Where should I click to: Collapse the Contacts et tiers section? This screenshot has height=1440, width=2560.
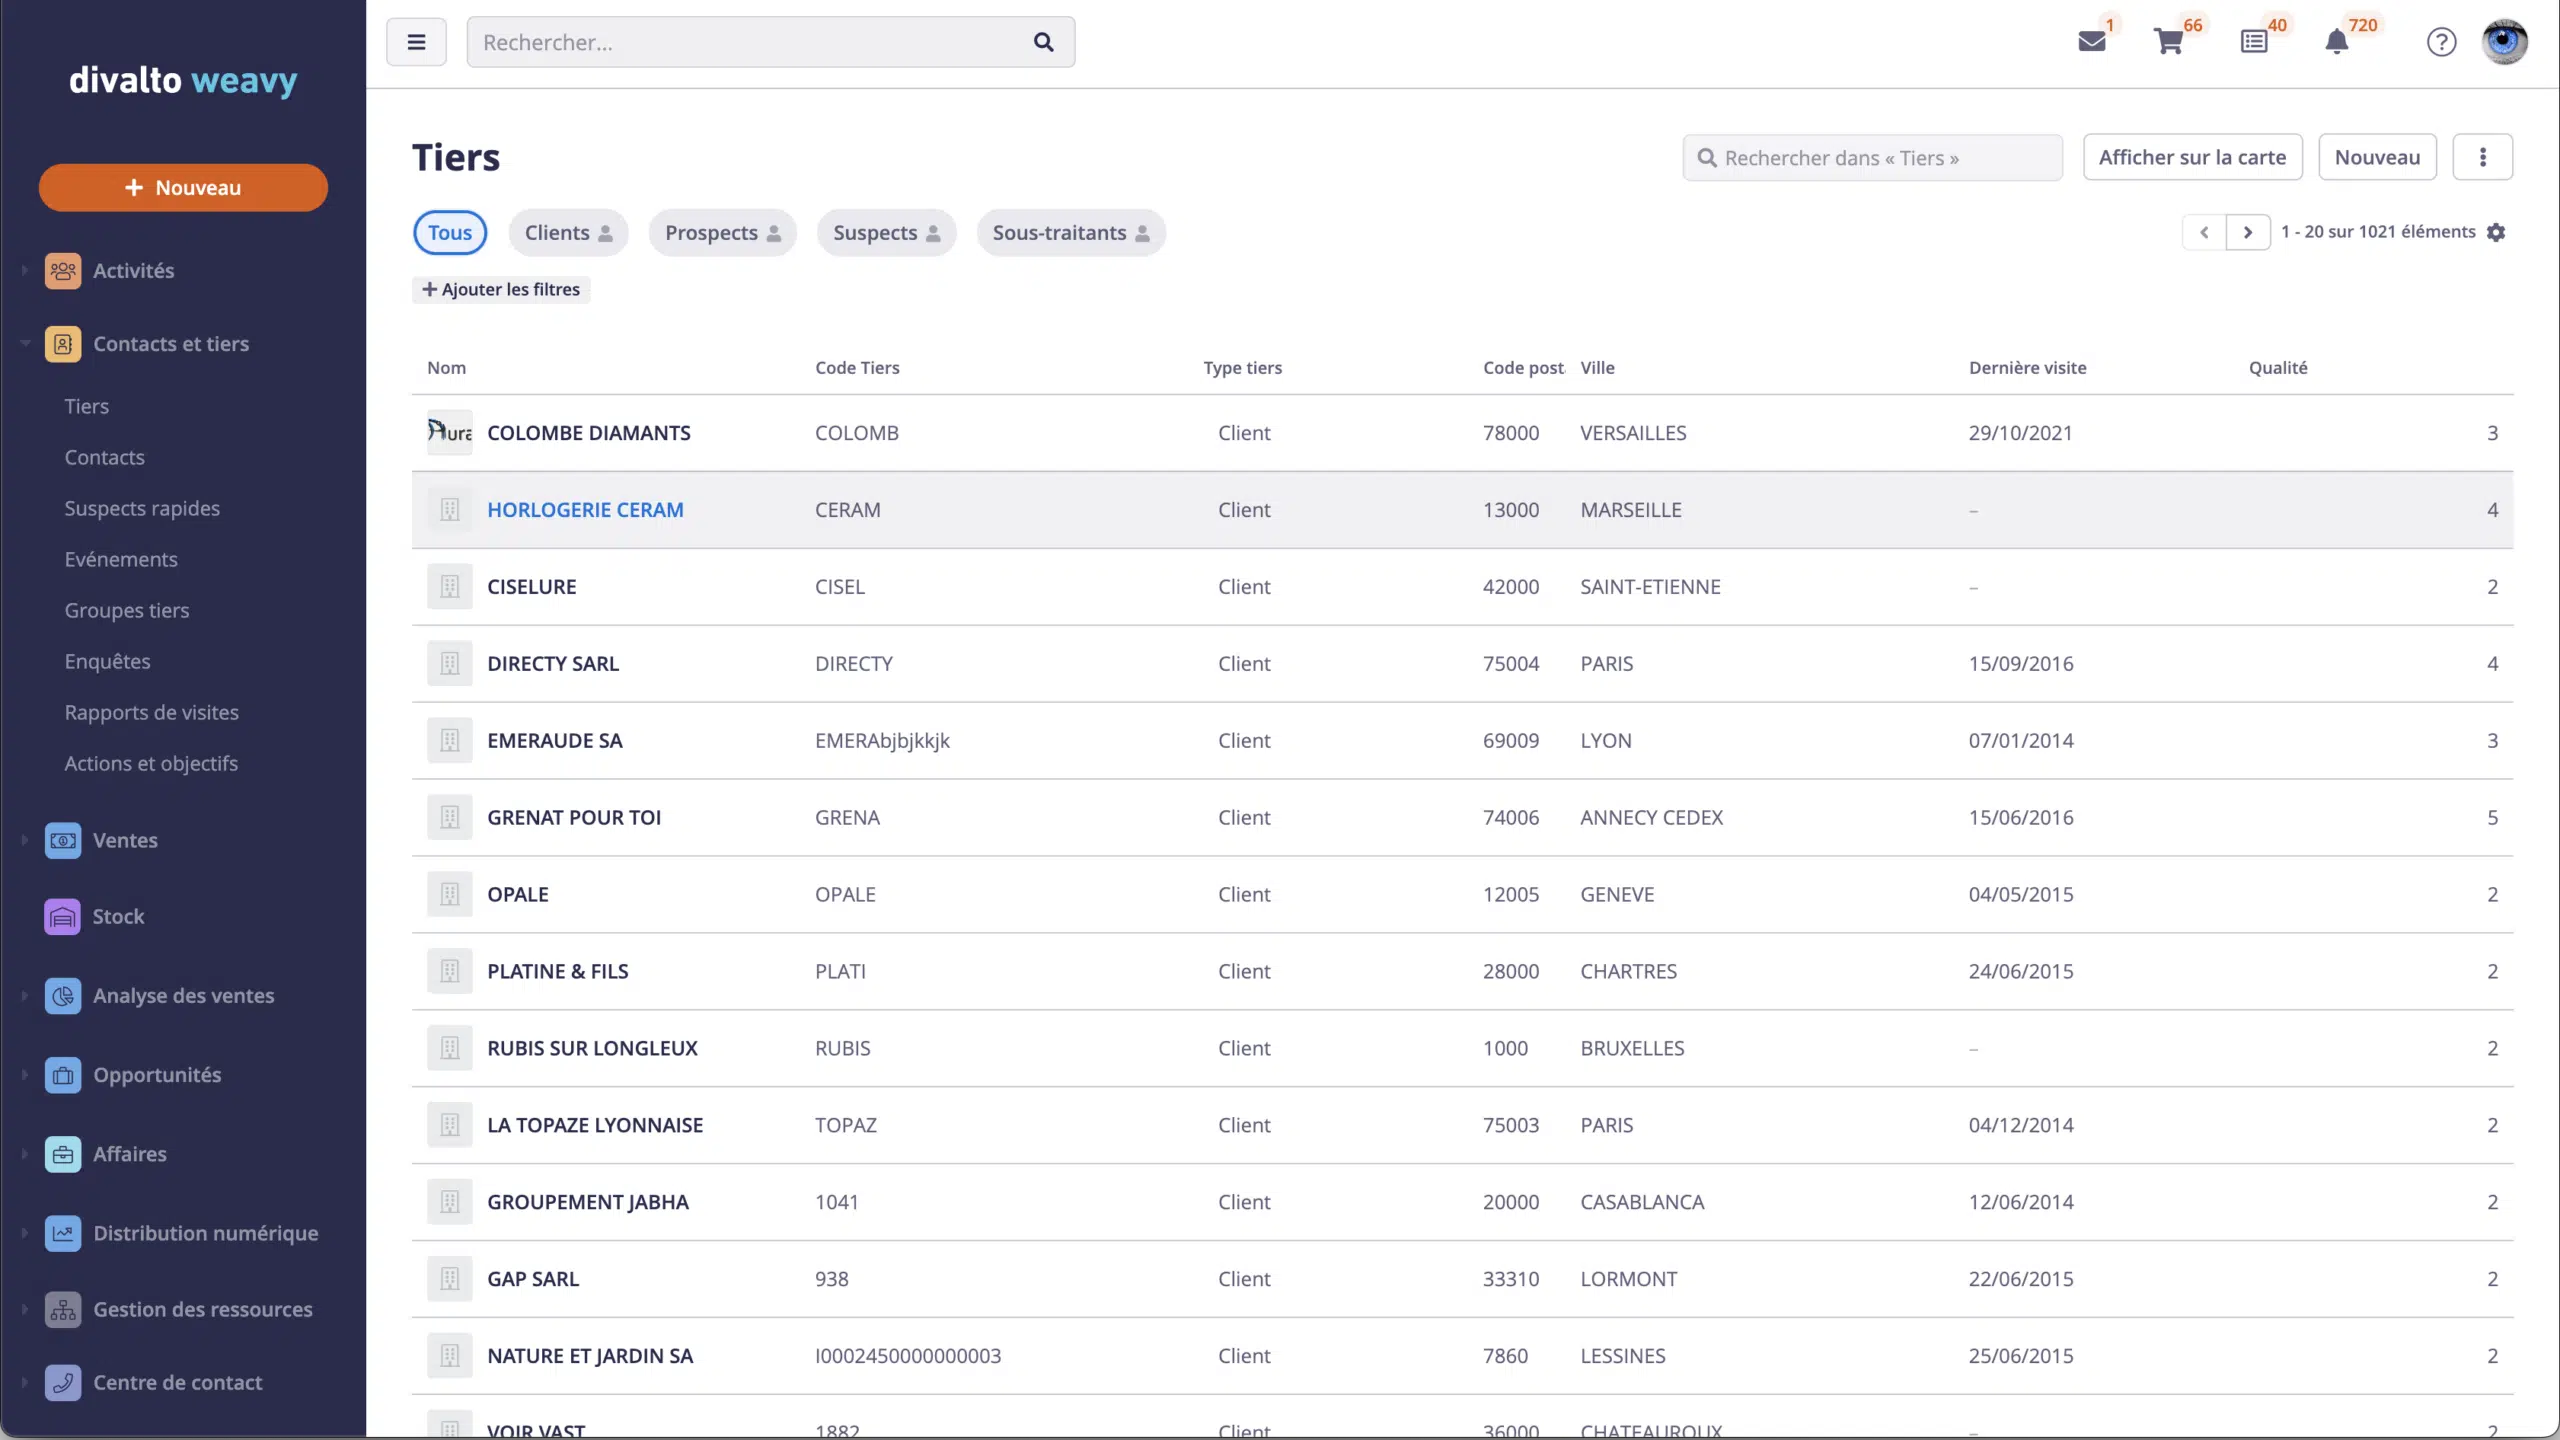[24, 343]
